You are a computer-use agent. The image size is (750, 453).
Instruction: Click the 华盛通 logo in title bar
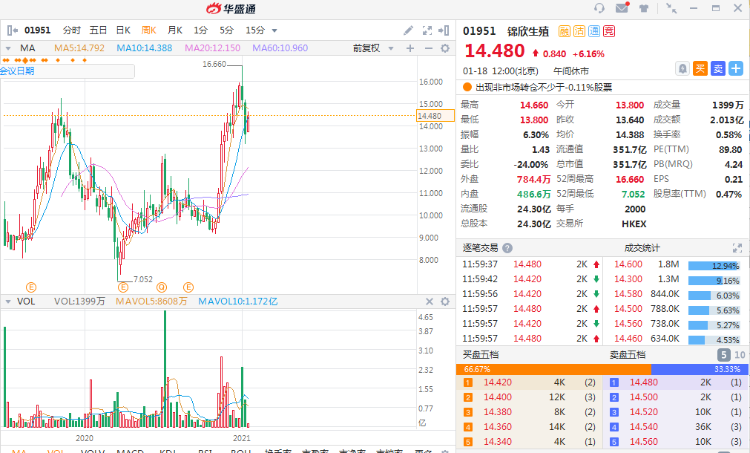tap(231, 9)
